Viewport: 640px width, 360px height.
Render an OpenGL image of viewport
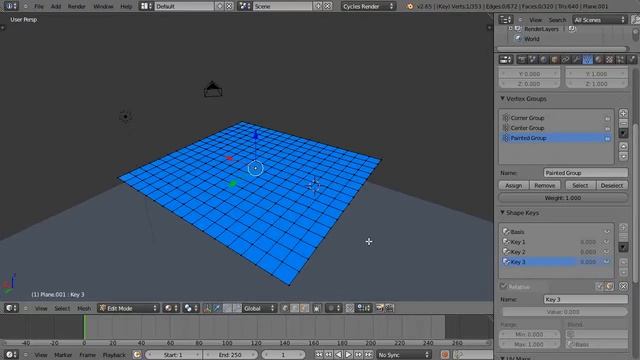pyautogui.click(x=380, y=308)
